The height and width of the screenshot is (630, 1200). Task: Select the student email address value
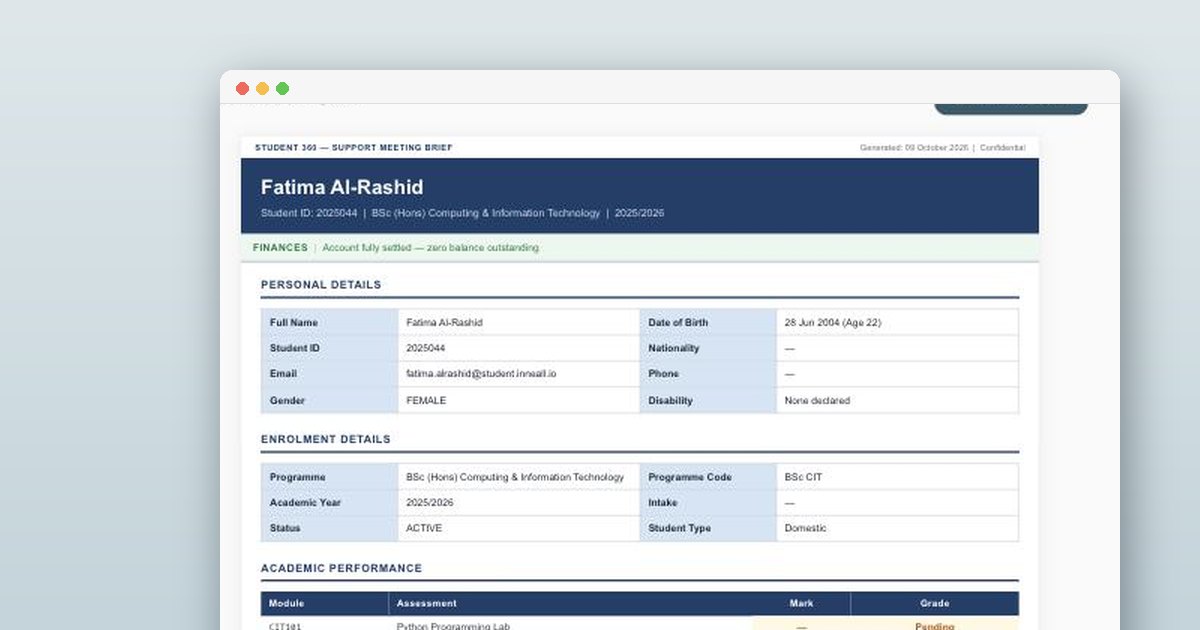[481, 374]
